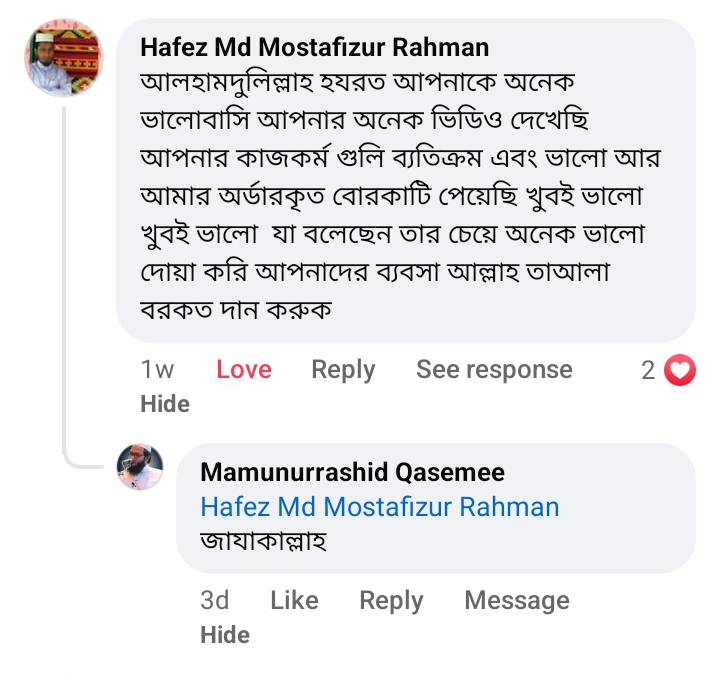This screenshot has width=720, height=674.
Task: Message Mamunurrashid Qasemee from the reply
Action: [516, 600]
